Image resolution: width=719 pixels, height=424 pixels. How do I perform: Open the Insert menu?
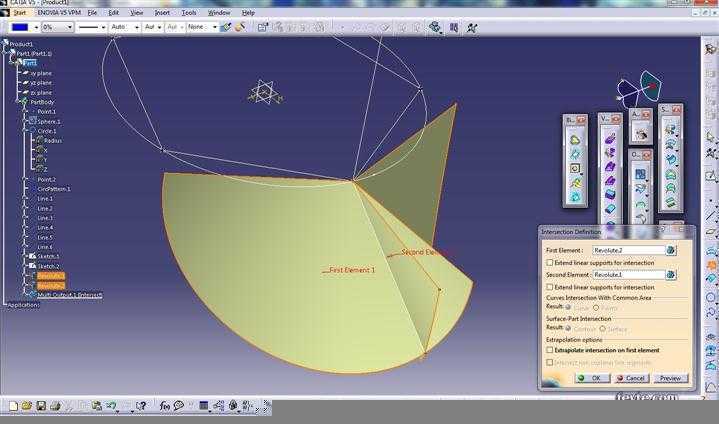click(x=162, y=13)
